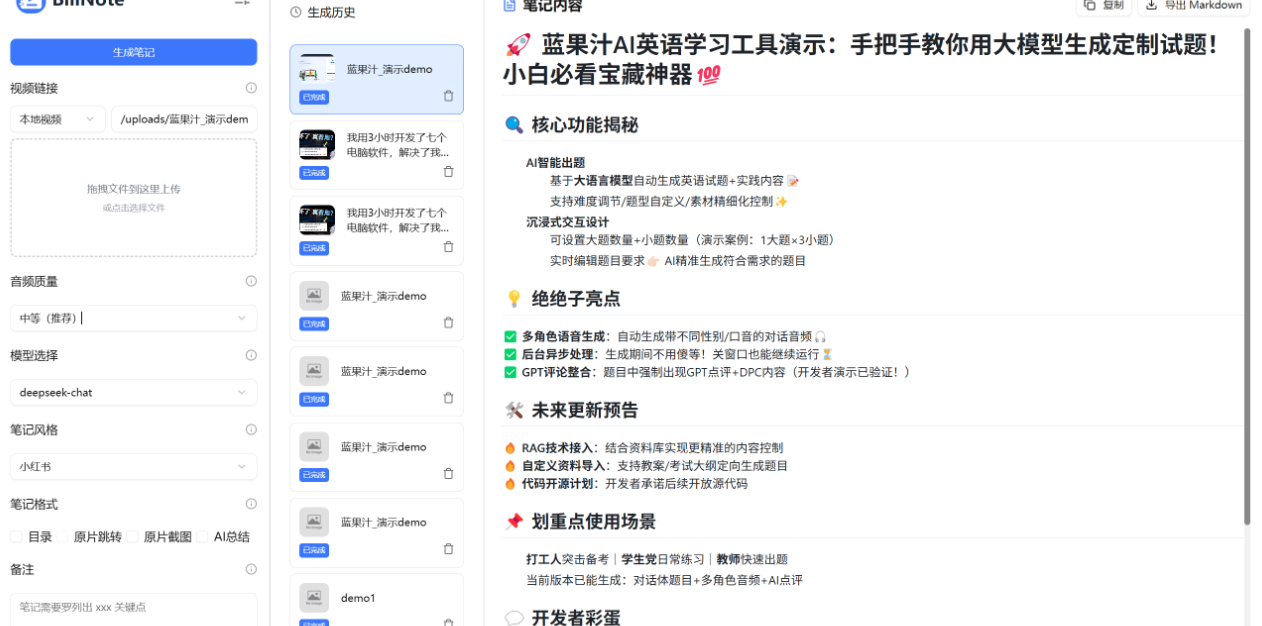Viewport: 1262px width, 626px height.
Task: Click the info icon beside 音频质量
Action: [x=251, y=282]
